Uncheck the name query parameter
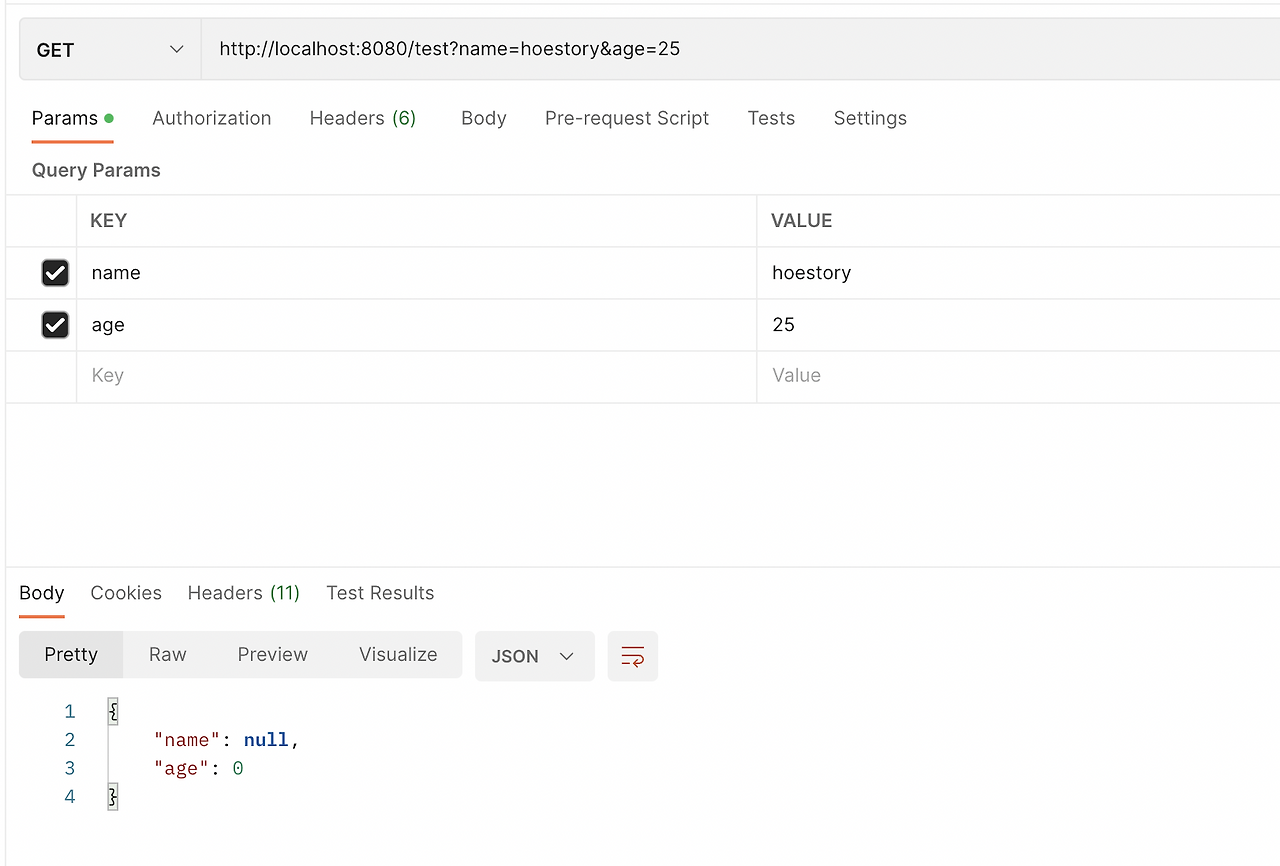The height and width of the screenshot is (866, 1280). [55, 272]
